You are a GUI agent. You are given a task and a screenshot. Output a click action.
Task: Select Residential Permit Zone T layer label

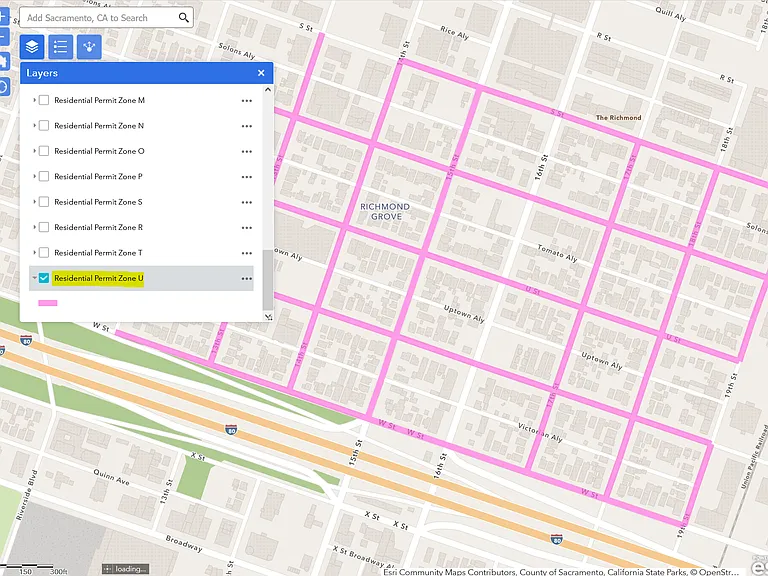(98, 253)
